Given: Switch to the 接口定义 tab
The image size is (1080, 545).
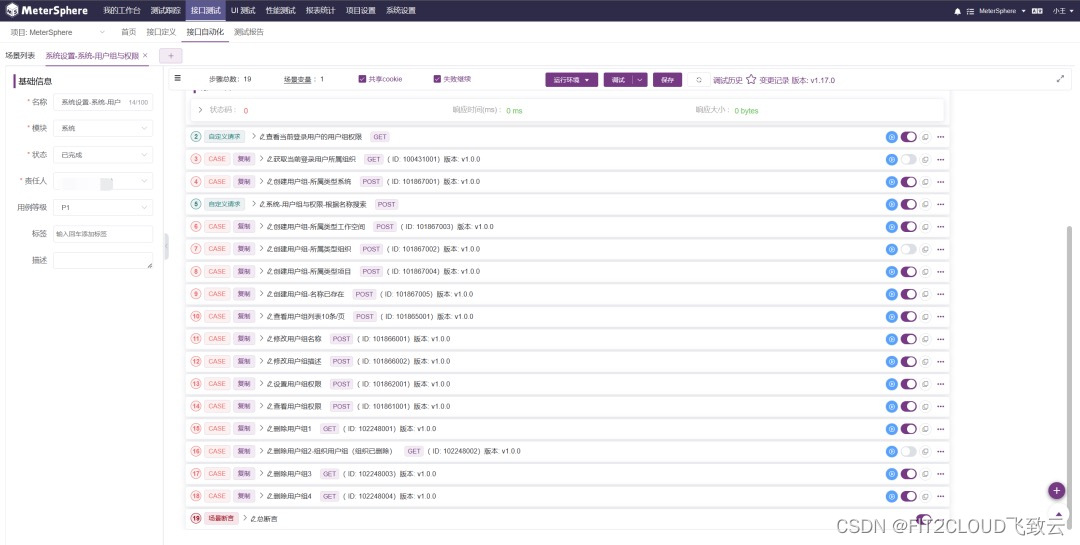Looking at the screenshot, I should pos(162,32).
